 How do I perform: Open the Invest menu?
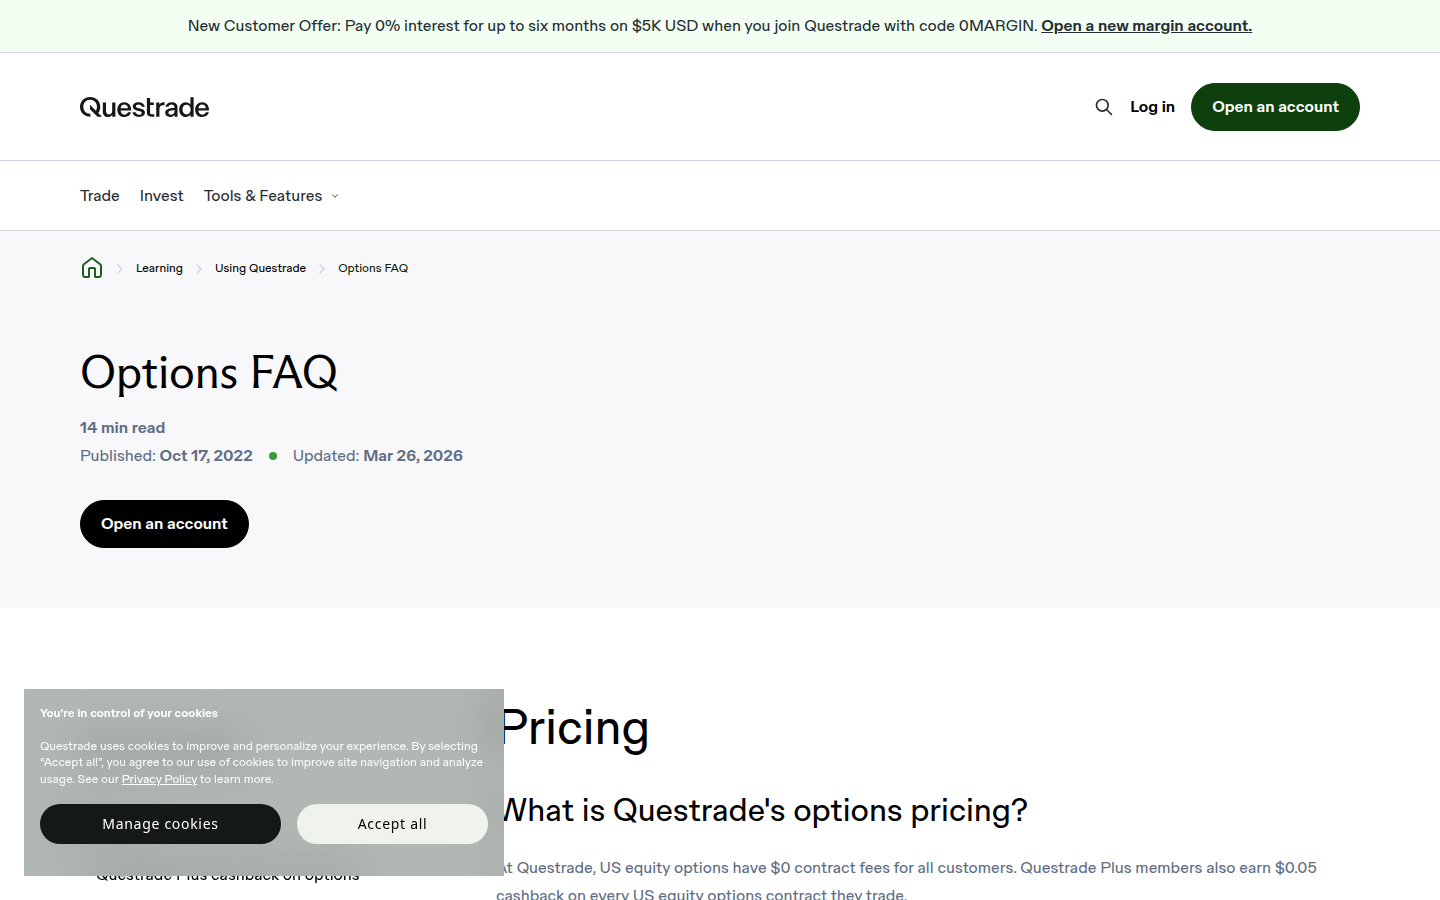[x=162, y=196]
